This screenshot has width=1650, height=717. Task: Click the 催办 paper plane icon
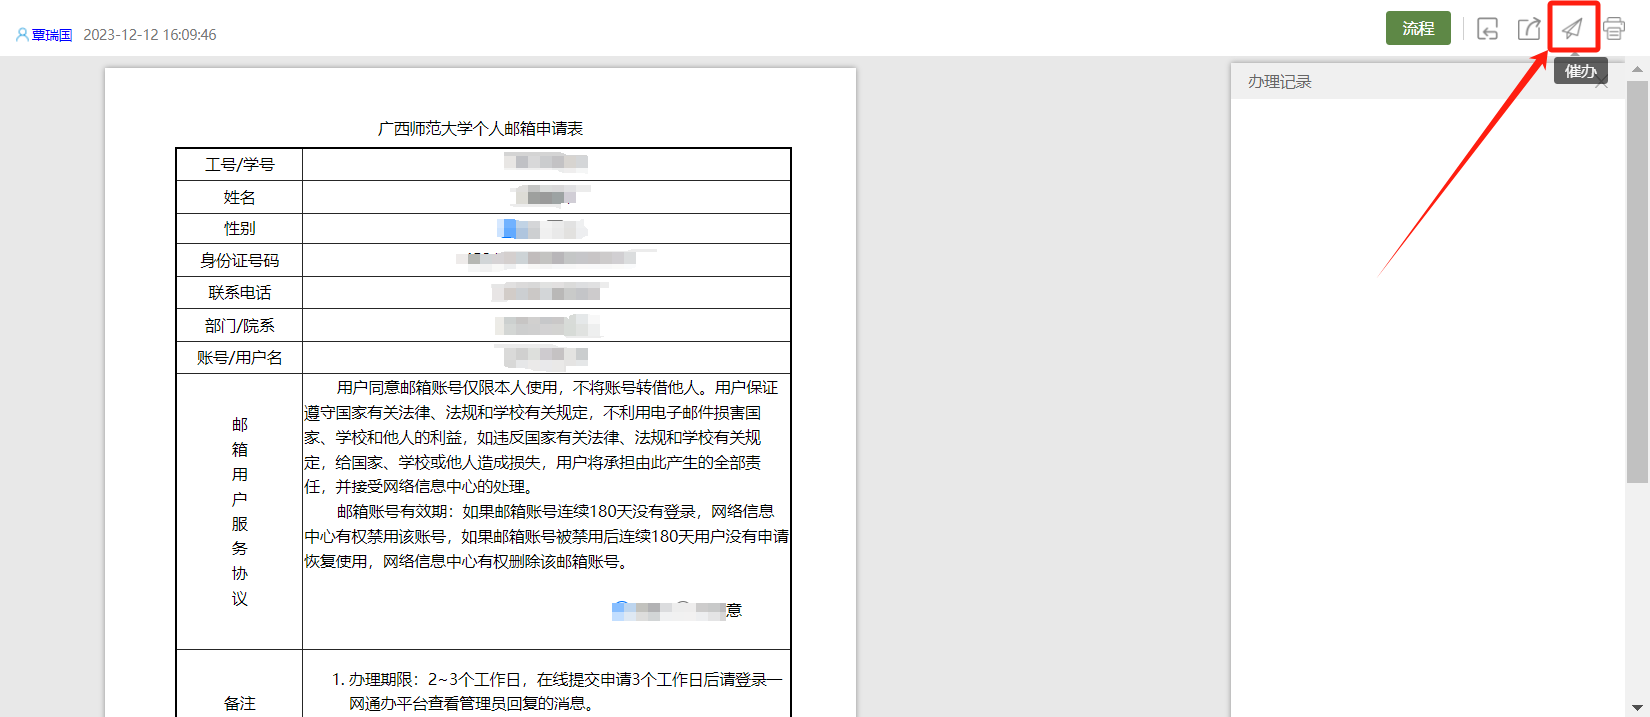tap(1573, 29)
